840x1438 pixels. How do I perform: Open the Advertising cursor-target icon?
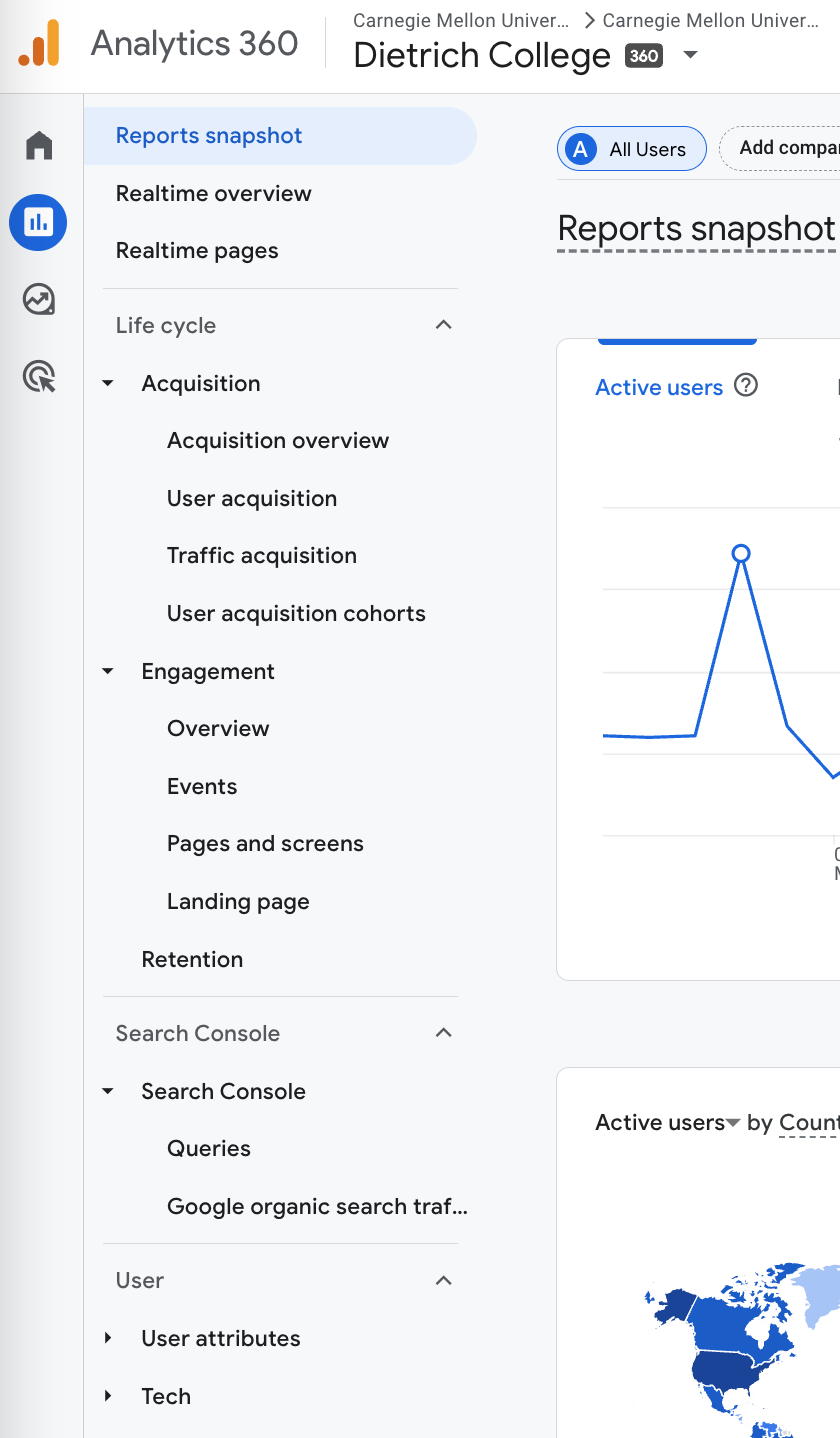(x=39, y=377)
